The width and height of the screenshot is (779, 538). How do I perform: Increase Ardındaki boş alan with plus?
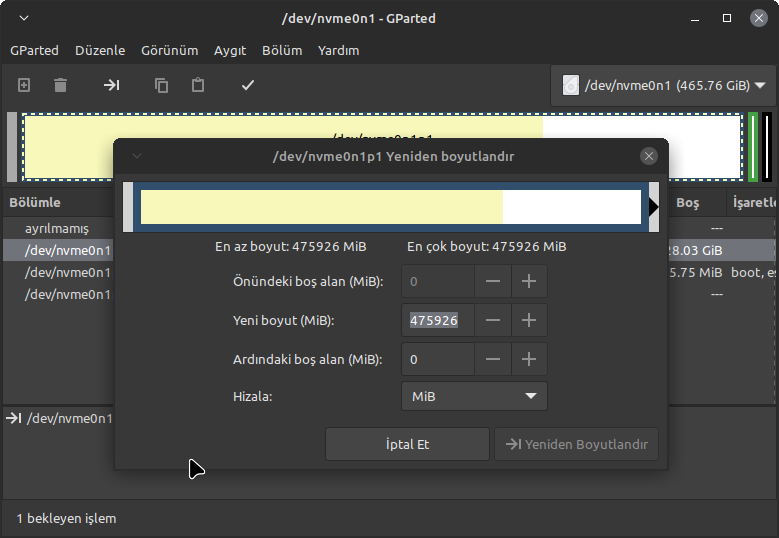[x=529, y=359]
